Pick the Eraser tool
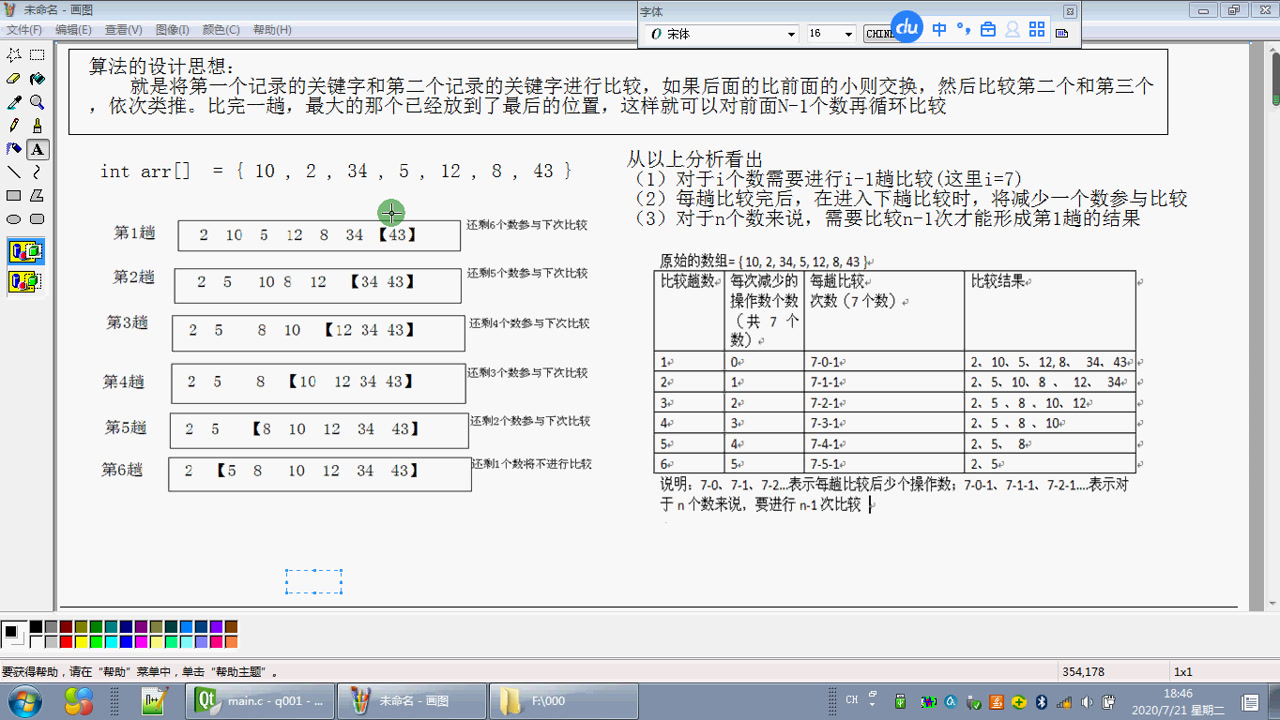1280x720 pixels. click(14, 79)
